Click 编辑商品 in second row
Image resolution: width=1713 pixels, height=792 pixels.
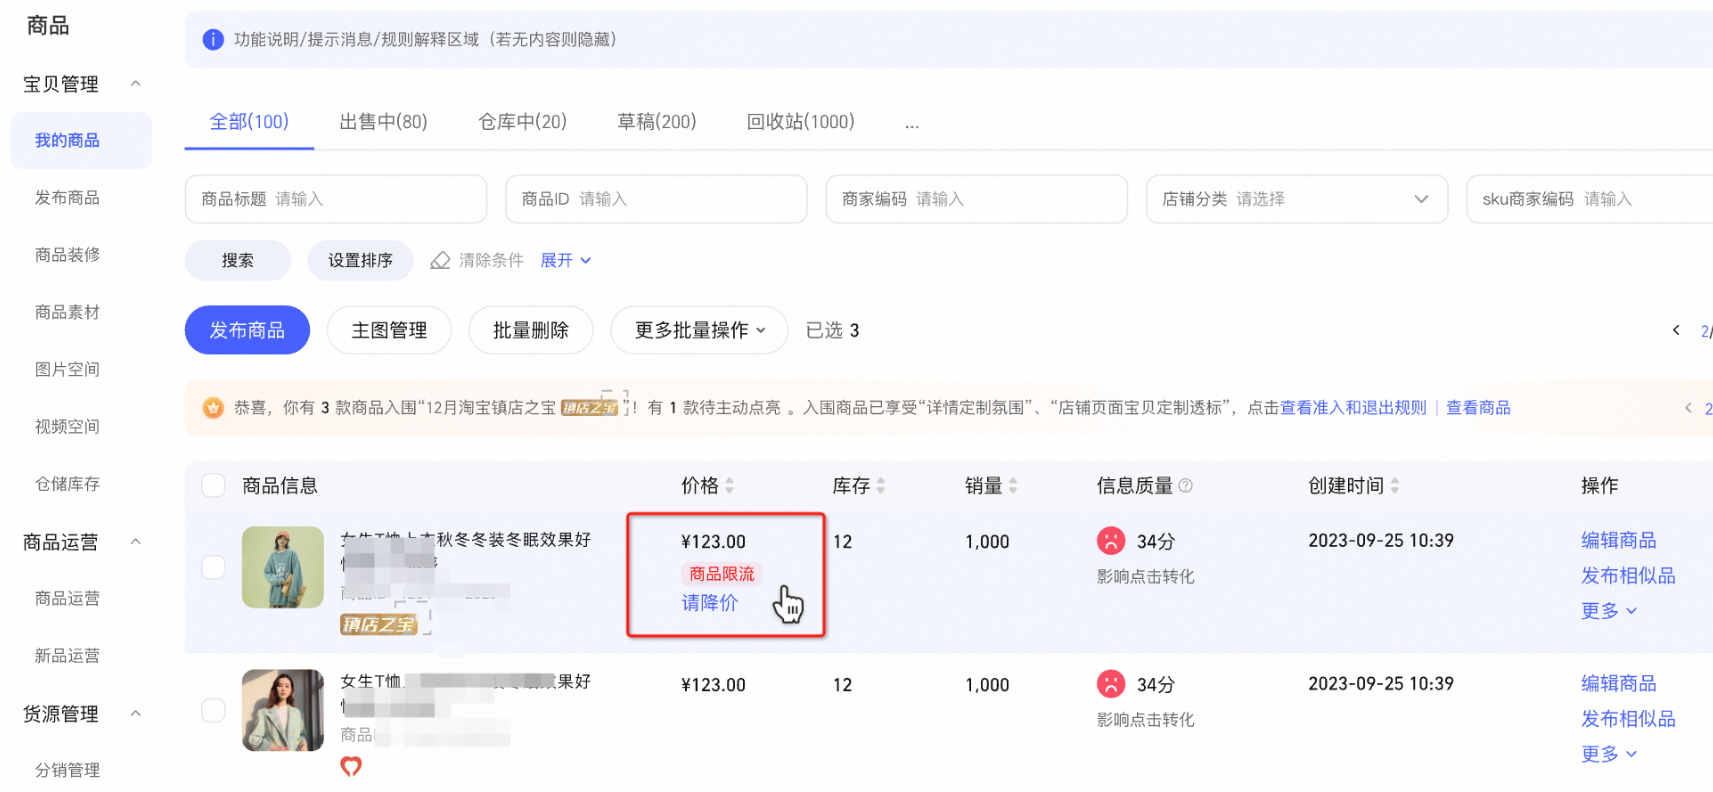[x=1619, y=683]
